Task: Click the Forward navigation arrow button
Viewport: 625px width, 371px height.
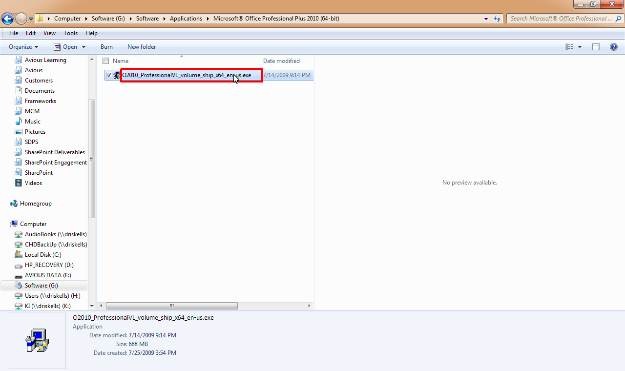Action: pyautogui.click(x=21, y=18)
